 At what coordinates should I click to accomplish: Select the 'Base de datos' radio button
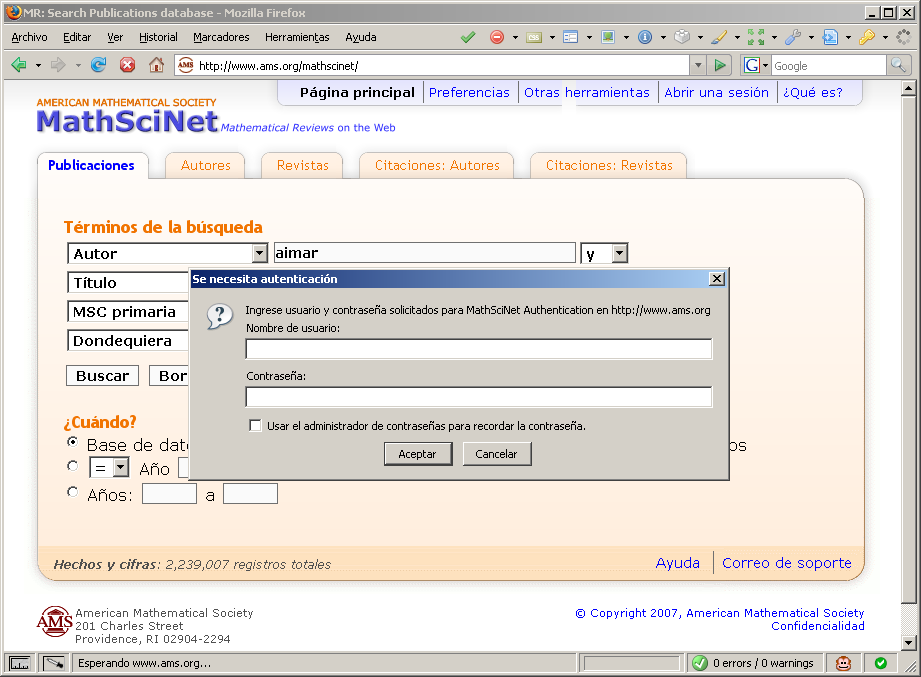72,441
